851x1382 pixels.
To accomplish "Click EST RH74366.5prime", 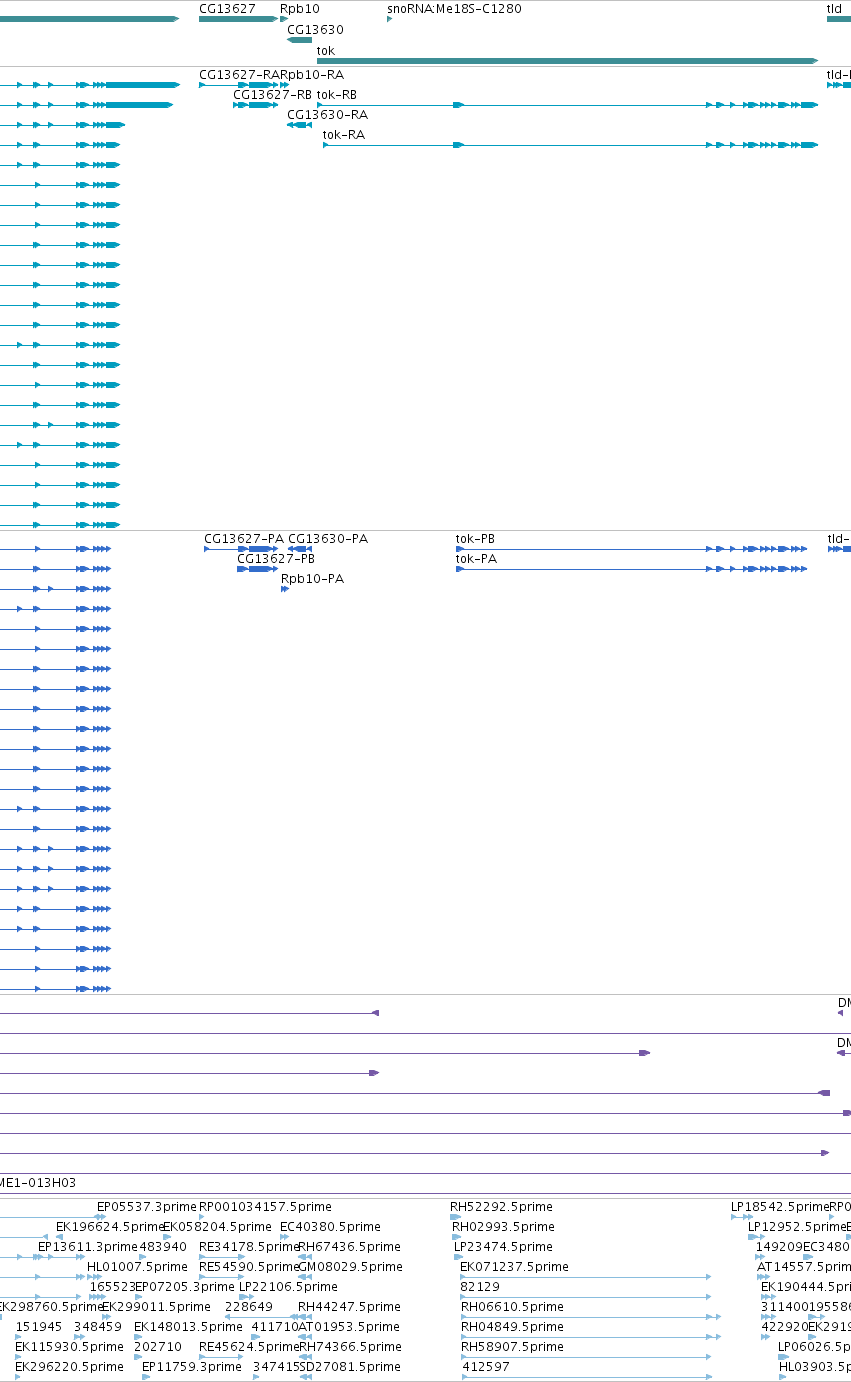I will point(350,1347).
